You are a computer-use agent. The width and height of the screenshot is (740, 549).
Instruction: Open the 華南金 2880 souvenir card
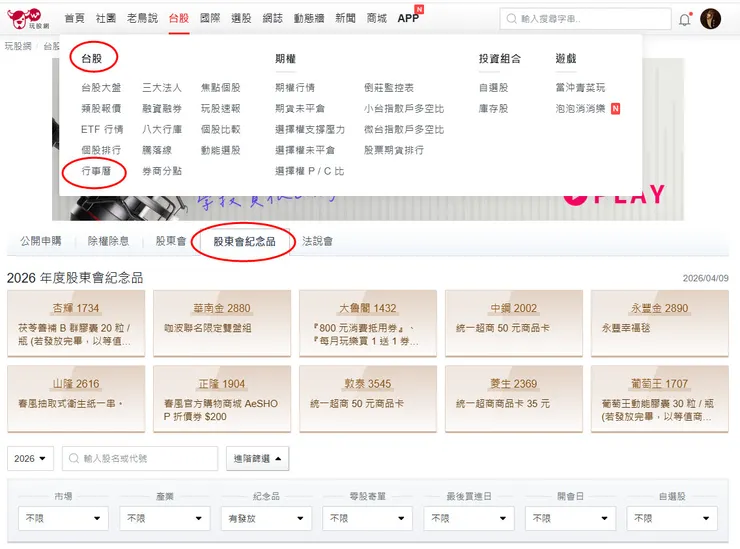(222, 323)
